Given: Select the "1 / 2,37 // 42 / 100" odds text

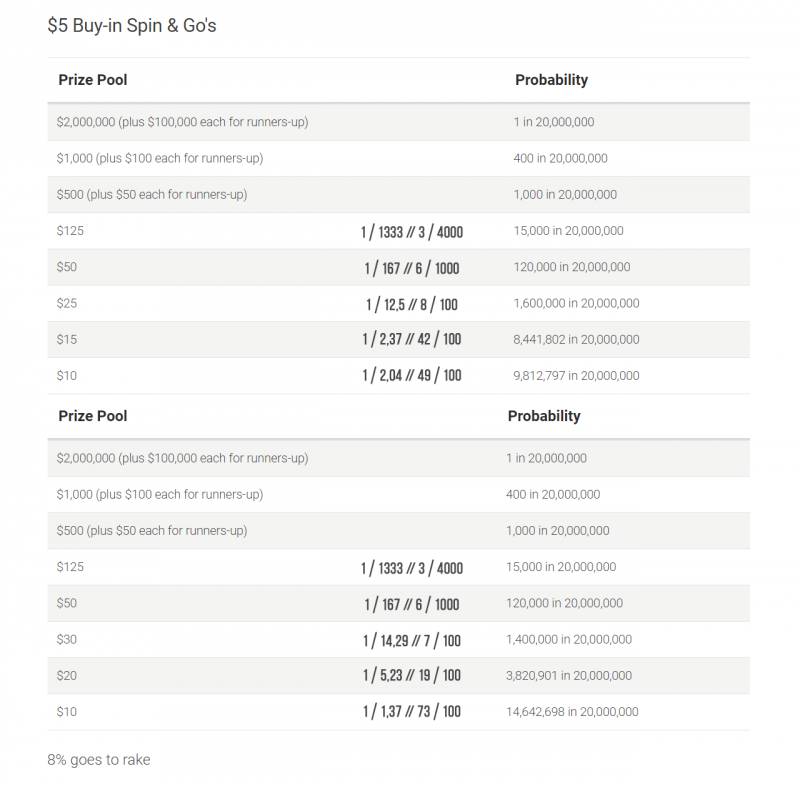Looking at the screenshot, I should click(x=412, y=340).
